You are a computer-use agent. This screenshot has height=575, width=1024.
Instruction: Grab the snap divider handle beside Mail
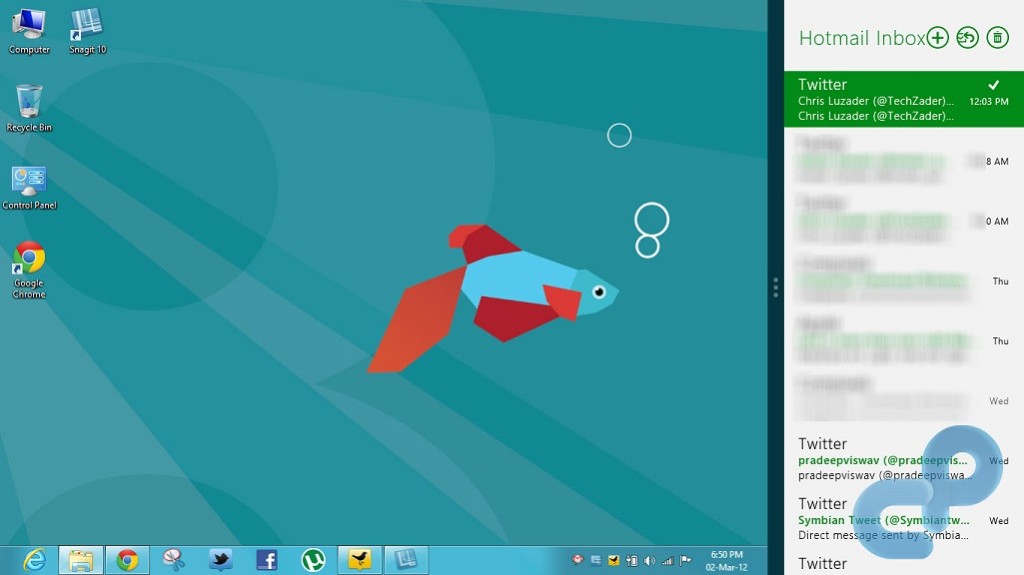775,288
